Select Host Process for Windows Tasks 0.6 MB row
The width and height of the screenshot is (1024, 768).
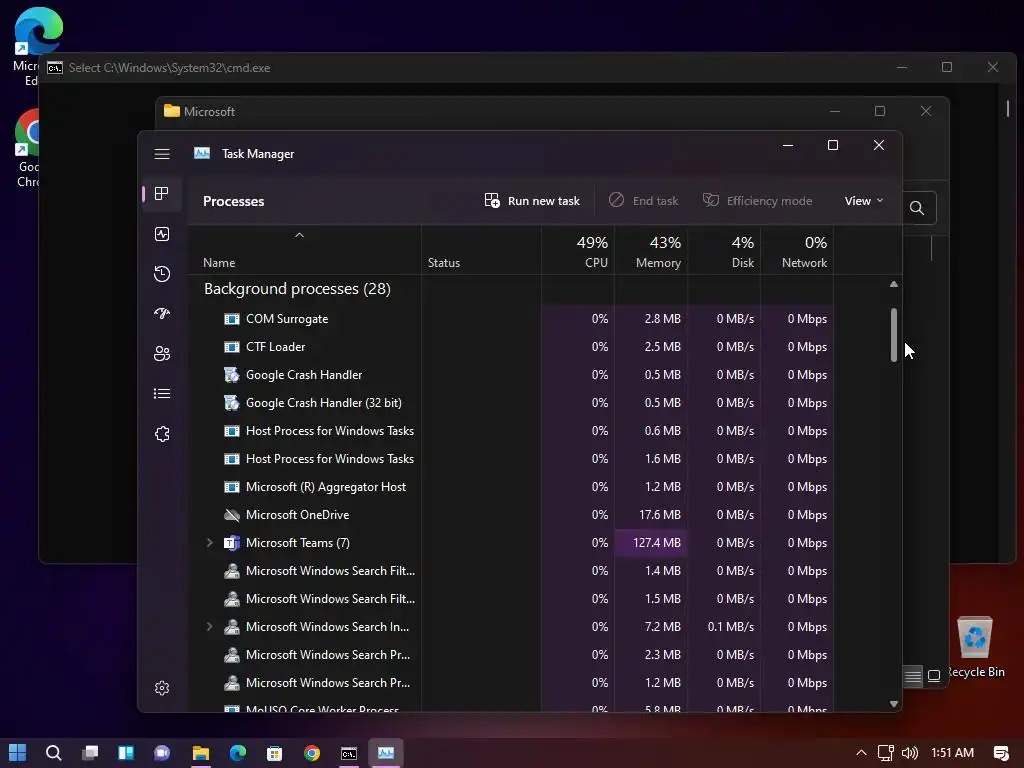point(511,431)
